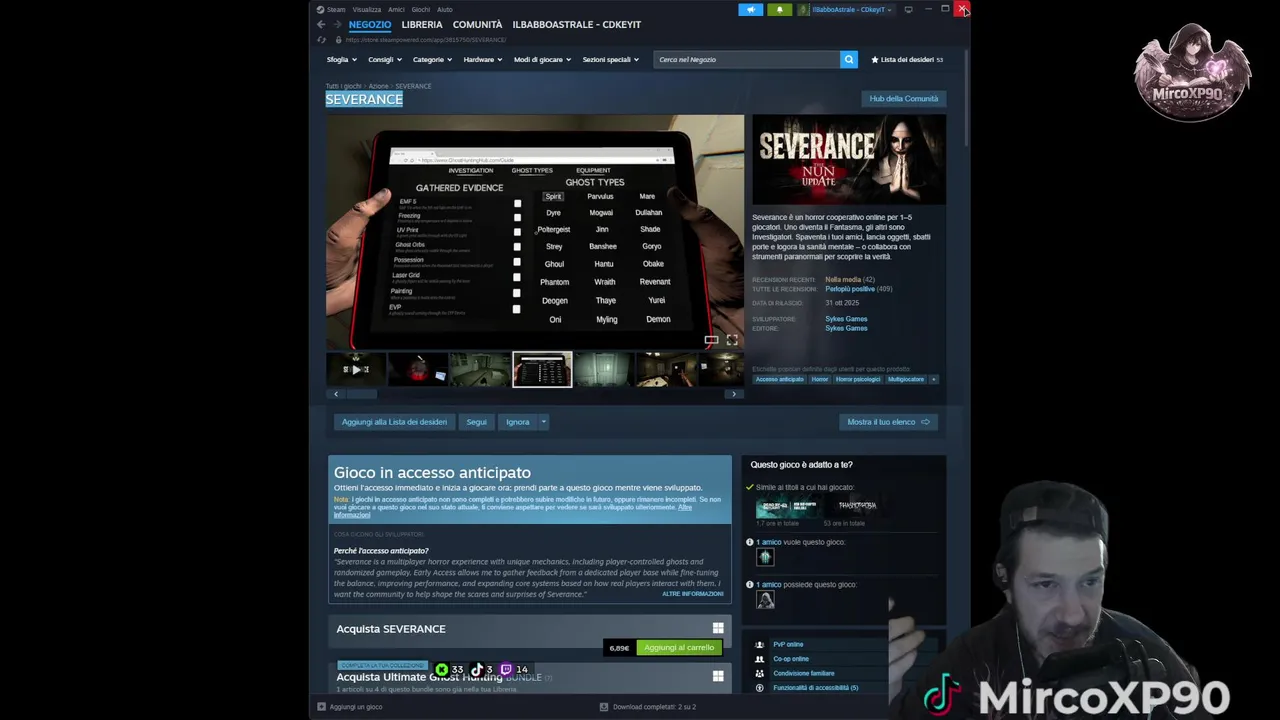Click the Big Picture mode monitor icon
The height and width of the screenshot is (720, 1280).
pyautogui.click(x=908, y=10)
